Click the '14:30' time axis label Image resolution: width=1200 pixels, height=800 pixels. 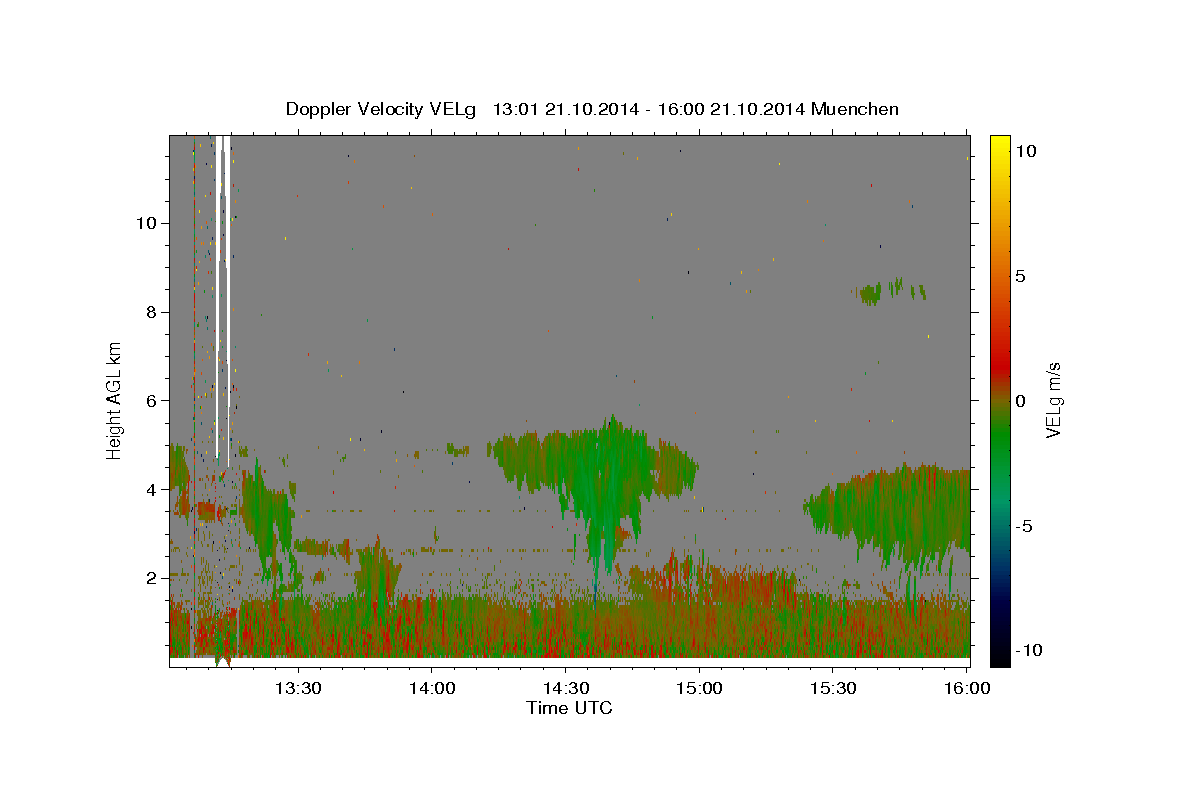coord(565,688)
